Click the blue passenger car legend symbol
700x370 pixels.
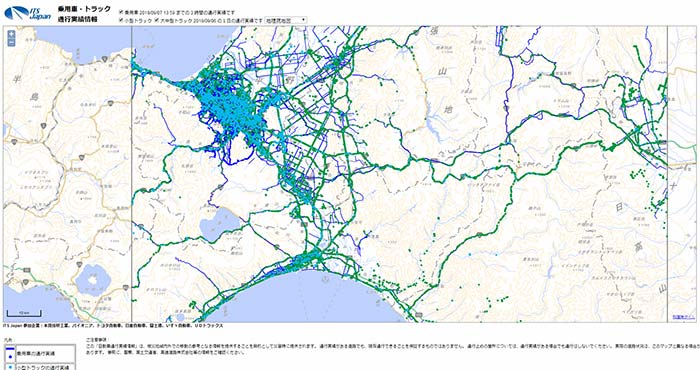click(x=9, y=353)
